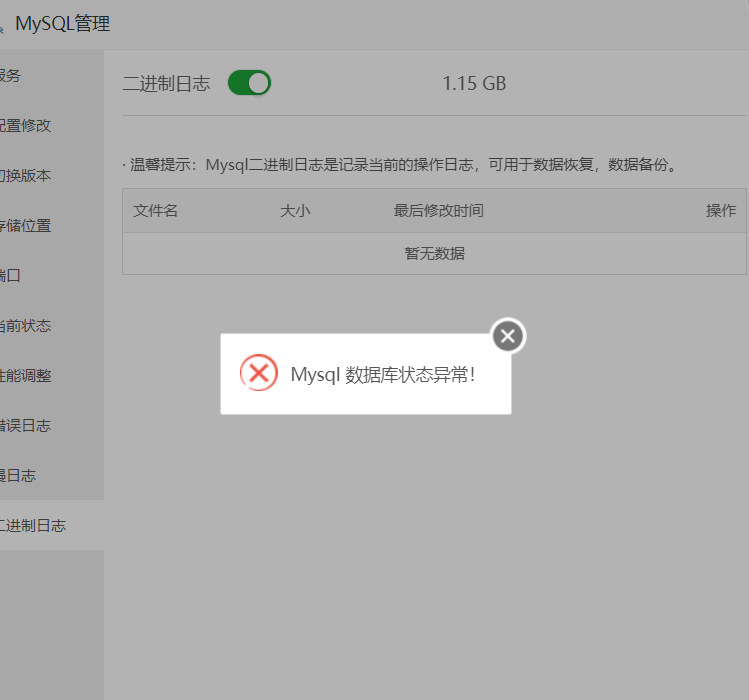The width and height of the screenshot is (749, 700).
Task: Open the 端口 sidebar tab
Action: click(52, 276)
